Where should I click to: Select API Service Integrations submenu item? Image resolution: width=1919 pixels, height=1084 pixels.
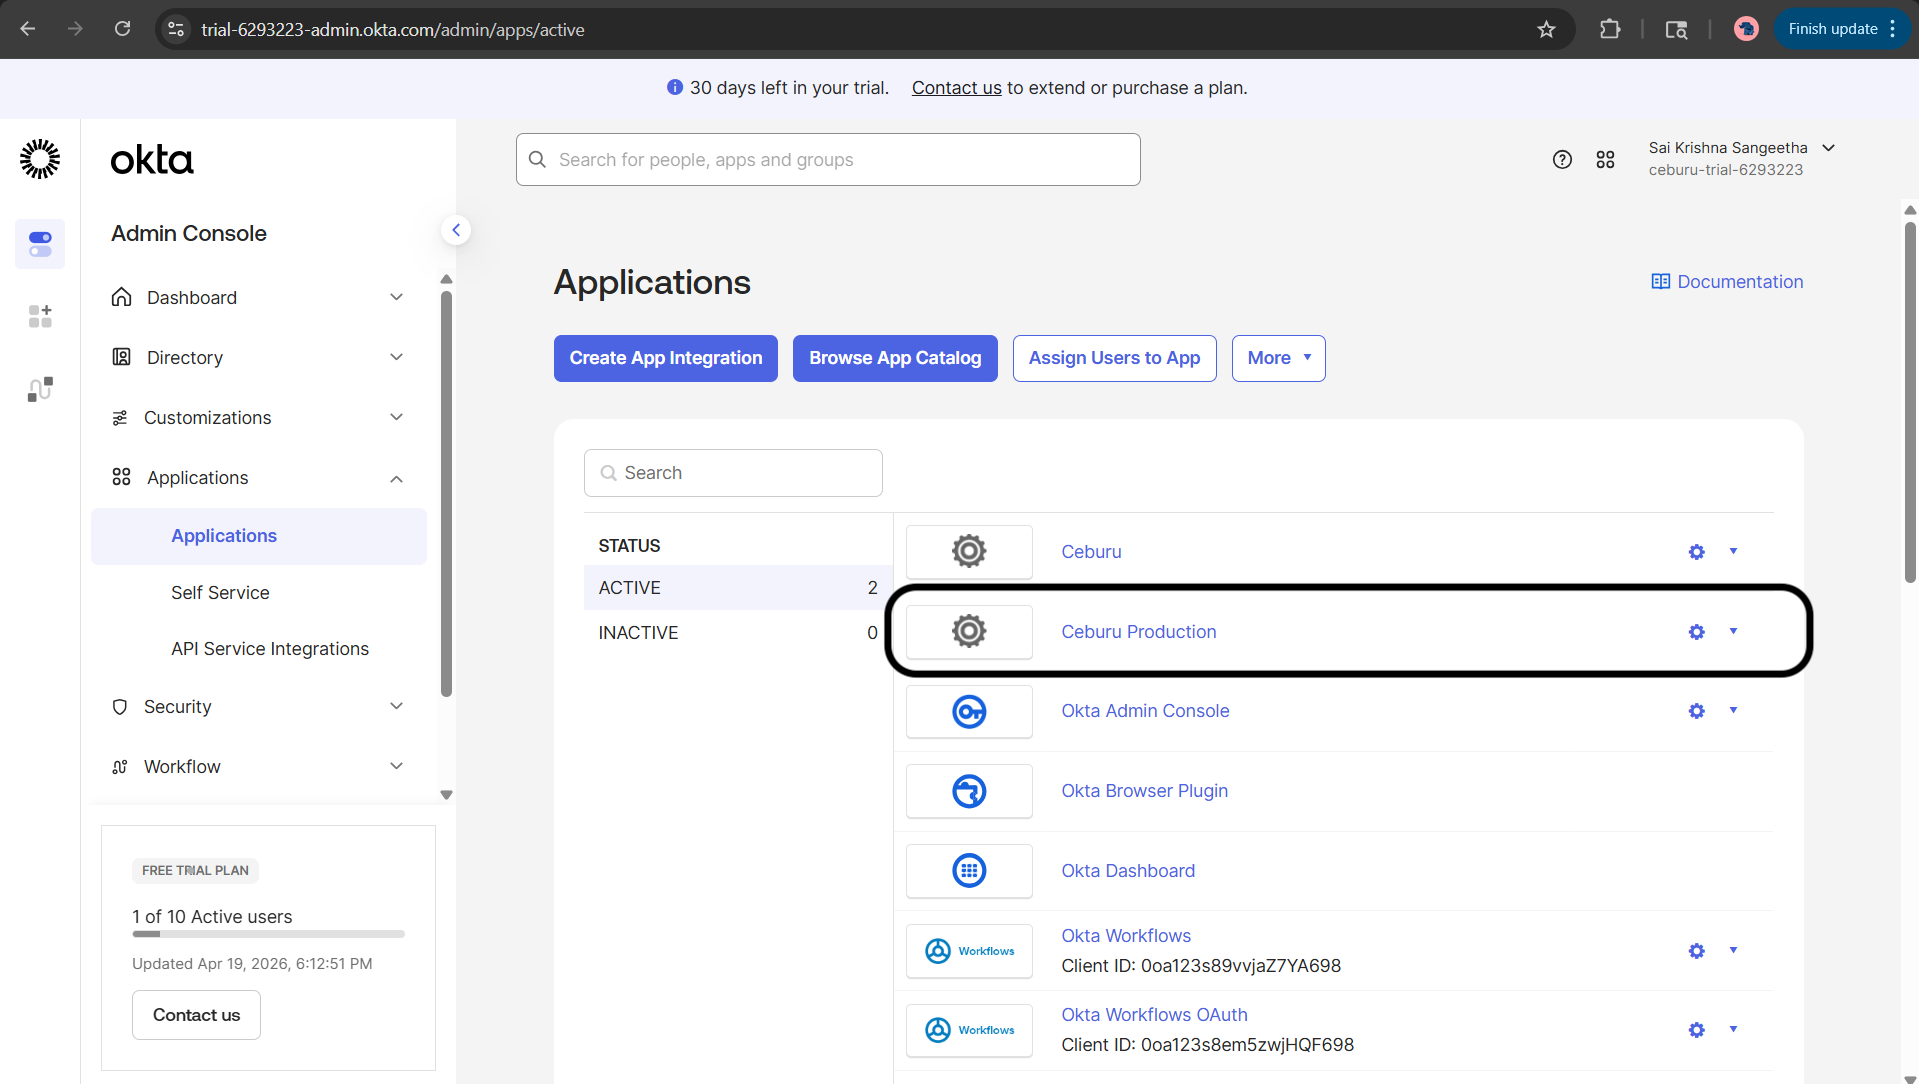(270, 649)
